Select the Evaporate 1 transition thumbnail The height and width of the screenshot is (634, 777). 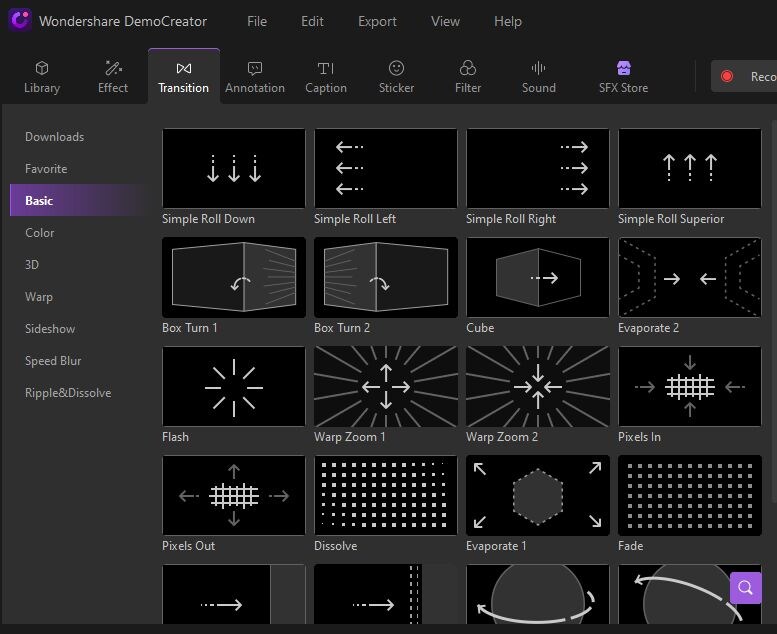tap(537, 495)
